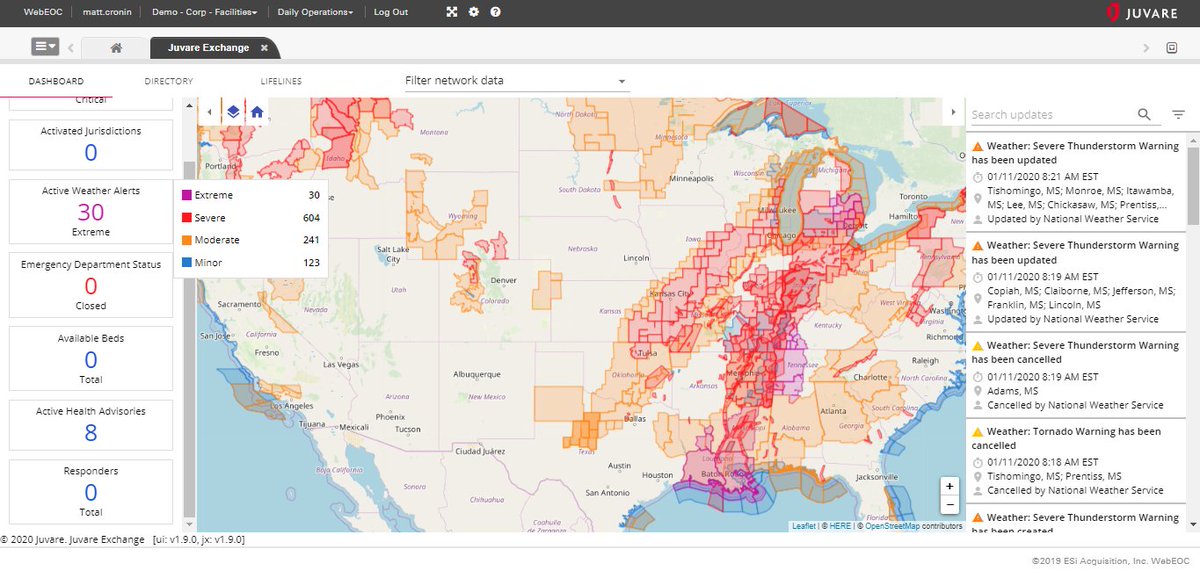
Task: Click the Moderate count 241
Action: 311,240
